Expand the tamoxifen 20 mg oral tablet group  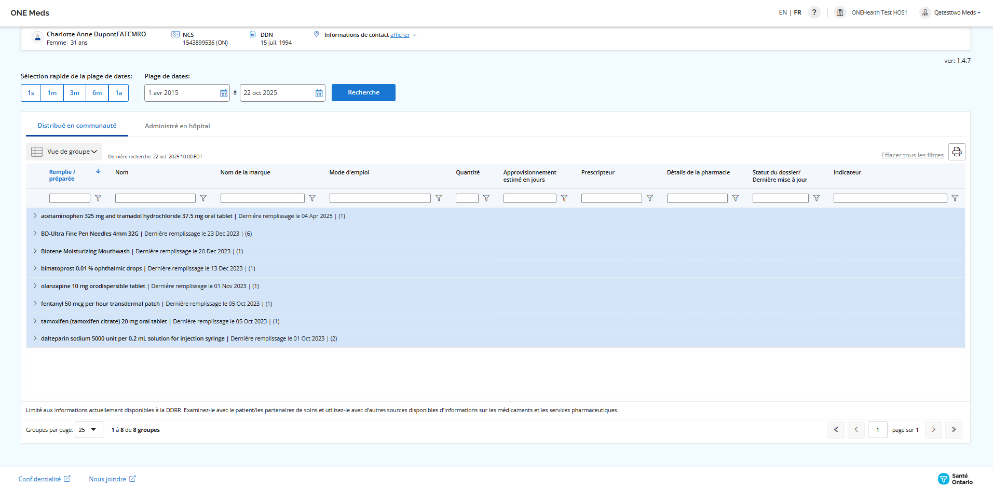(35, 321)
